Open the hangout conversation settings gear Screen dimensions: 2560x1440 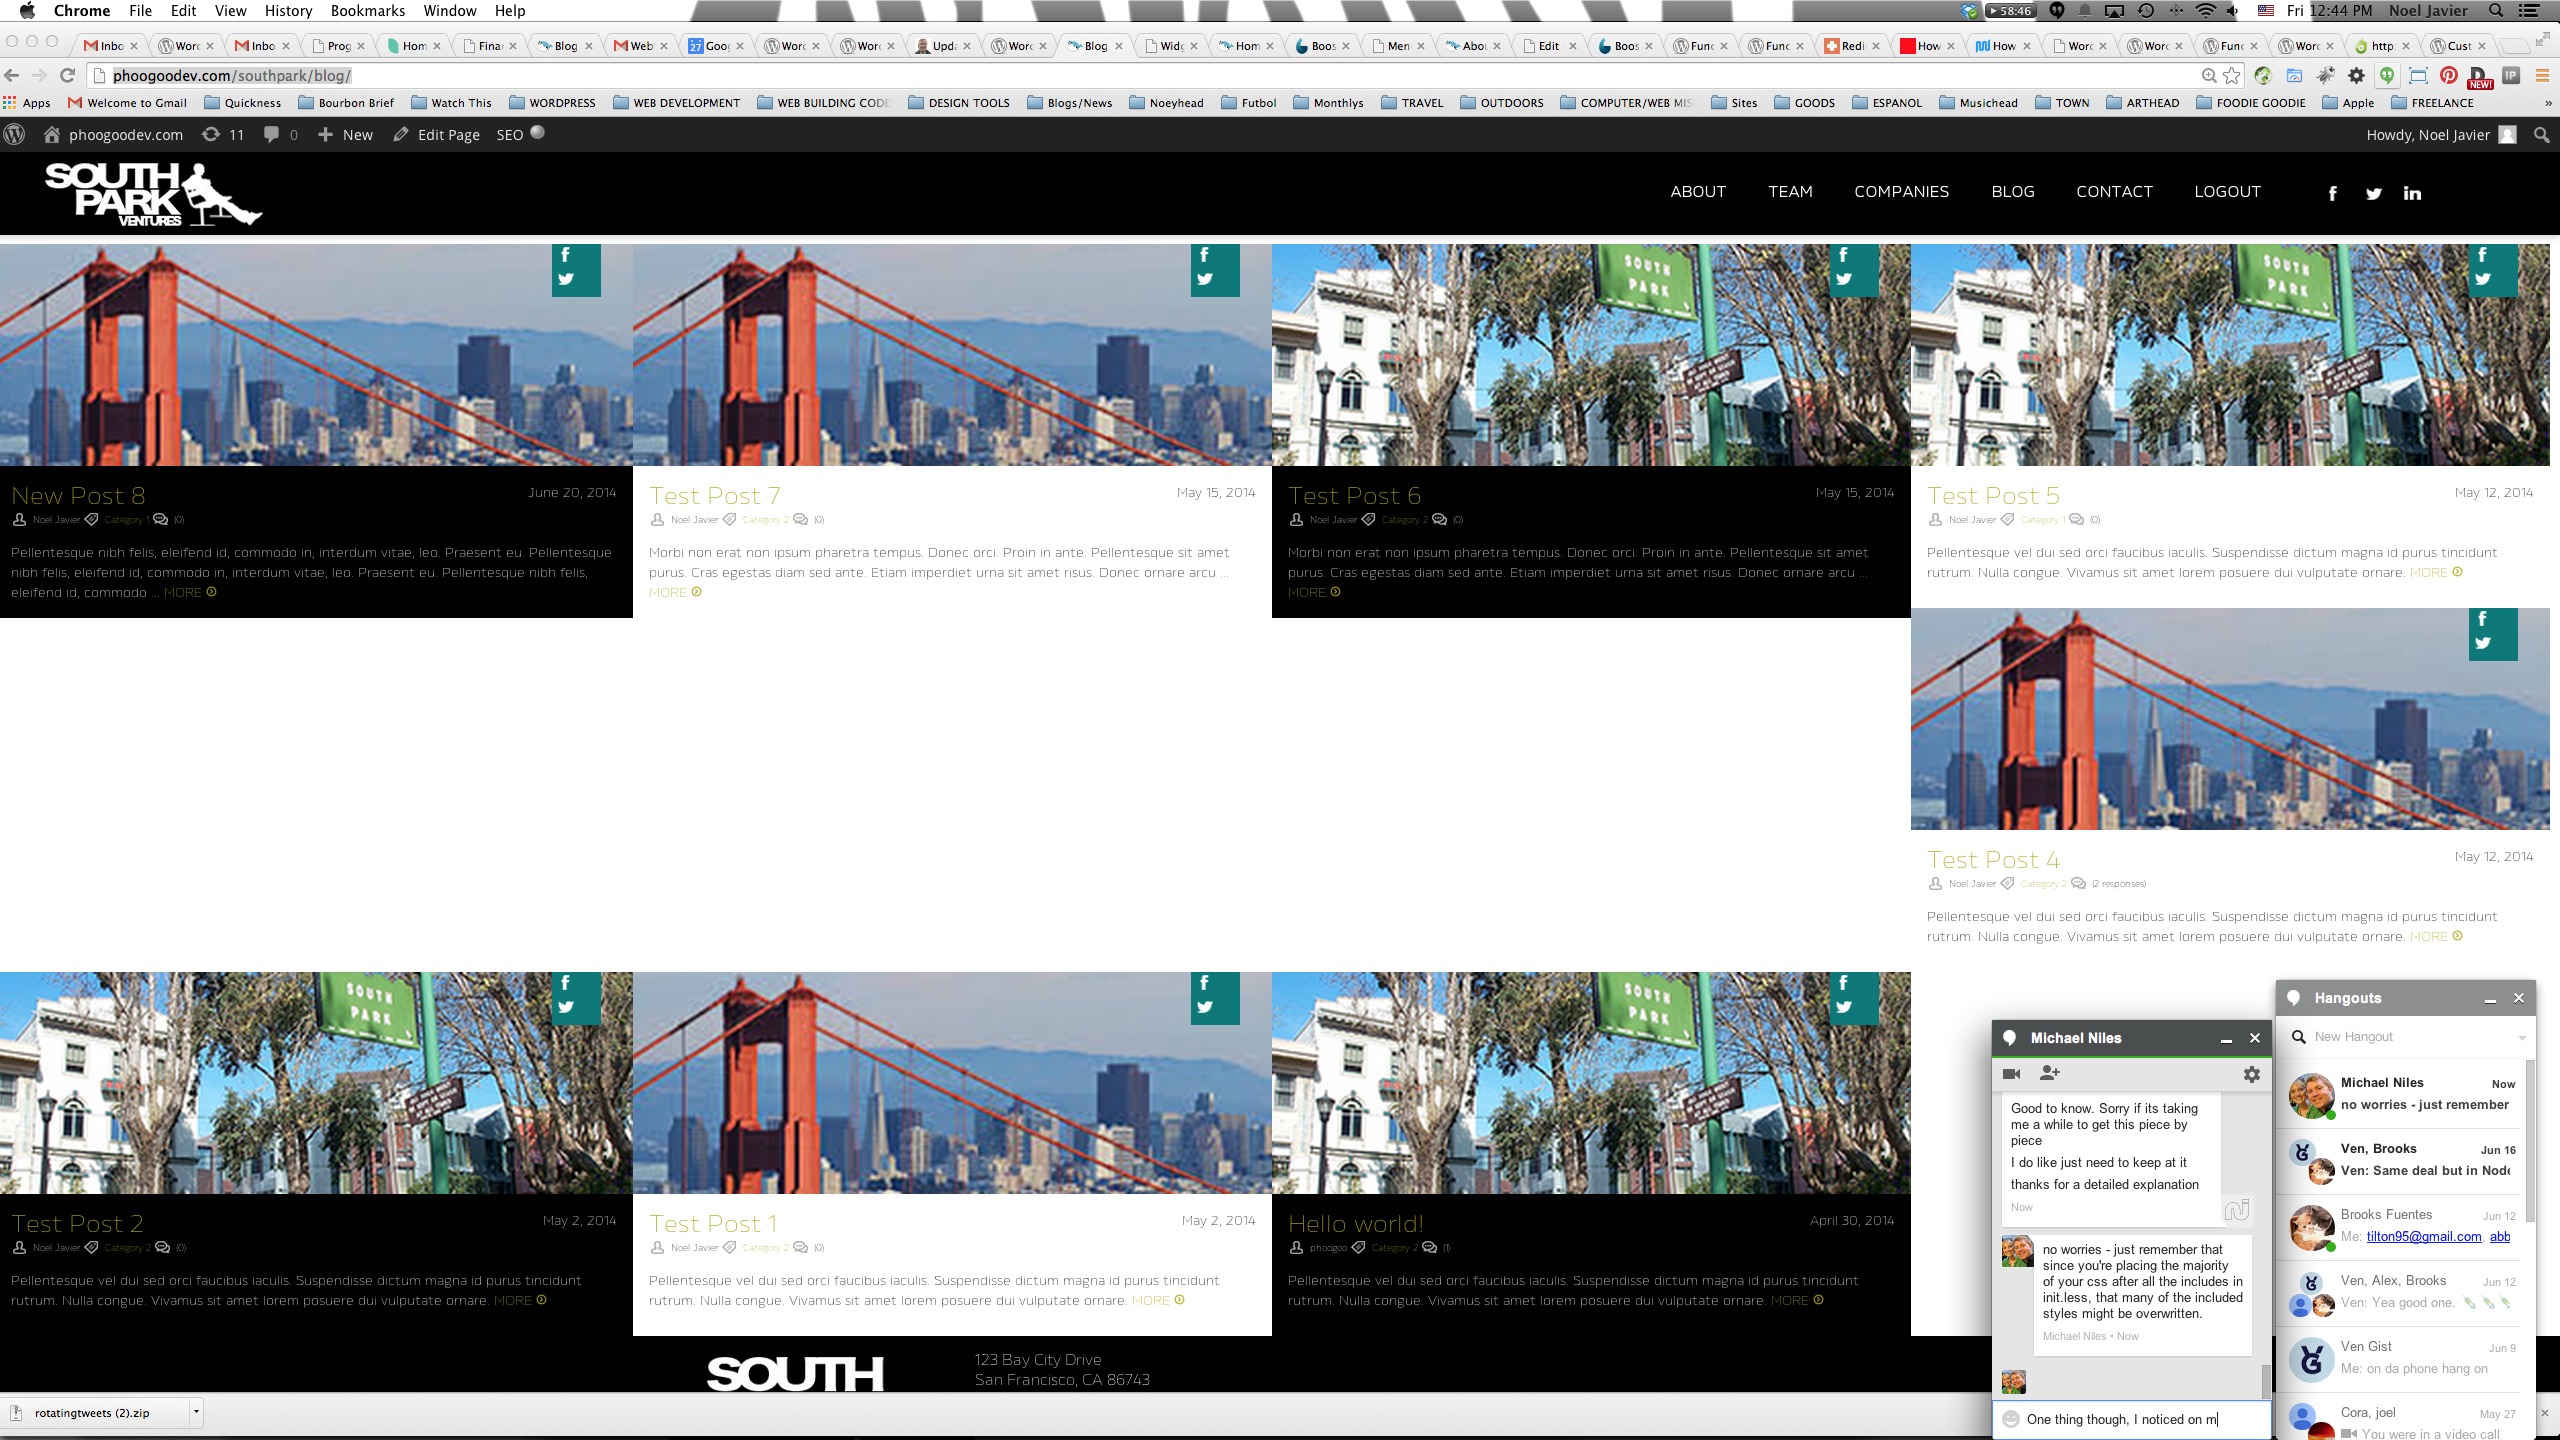pyautogui.click(x=2251, y=1073)
